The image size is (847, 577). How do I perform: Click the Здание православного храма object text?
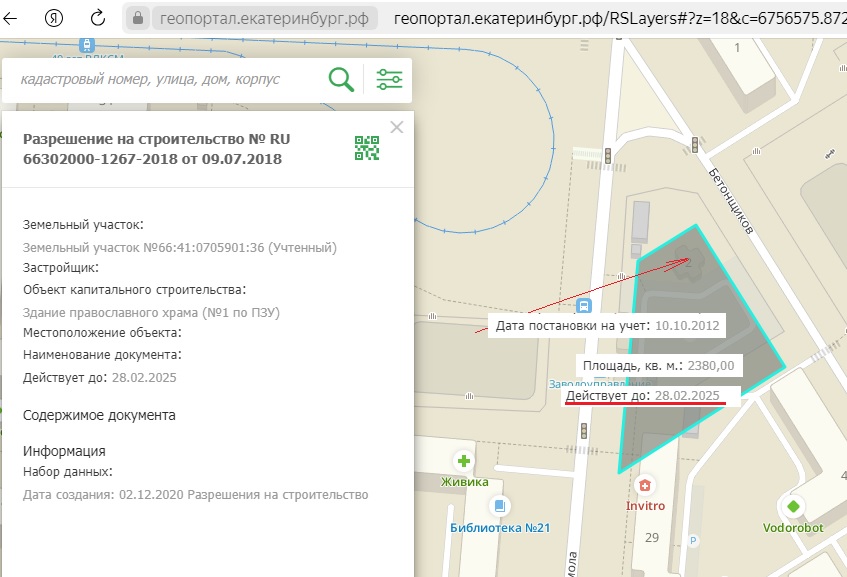point(151,312)
